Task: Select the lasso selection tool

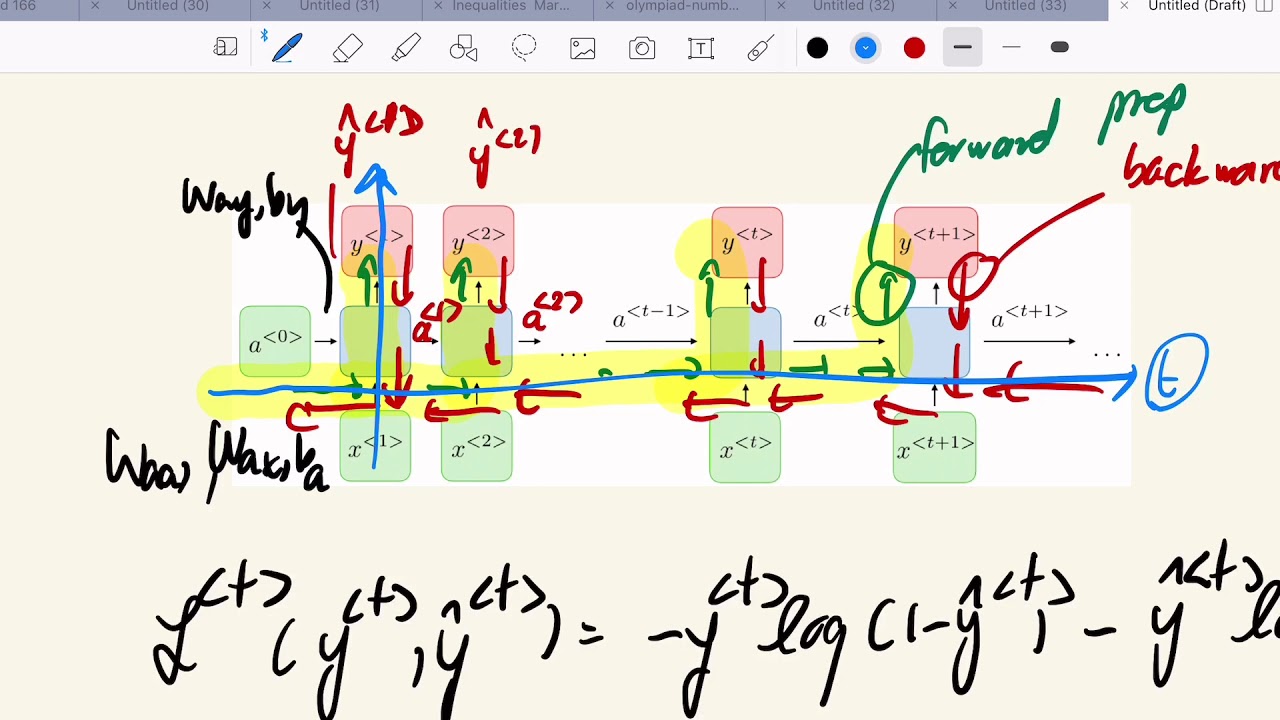Action: click(524, 47)
